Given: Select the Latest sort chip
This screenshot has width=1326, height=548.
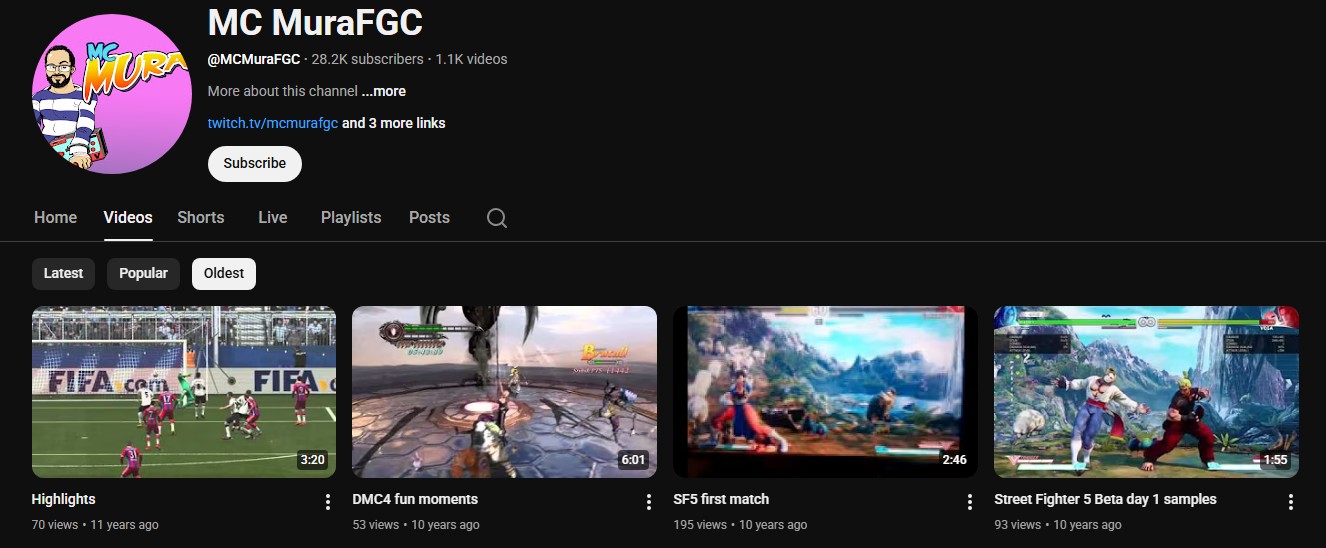Looking at the screenshot, I should pos(63,273).
